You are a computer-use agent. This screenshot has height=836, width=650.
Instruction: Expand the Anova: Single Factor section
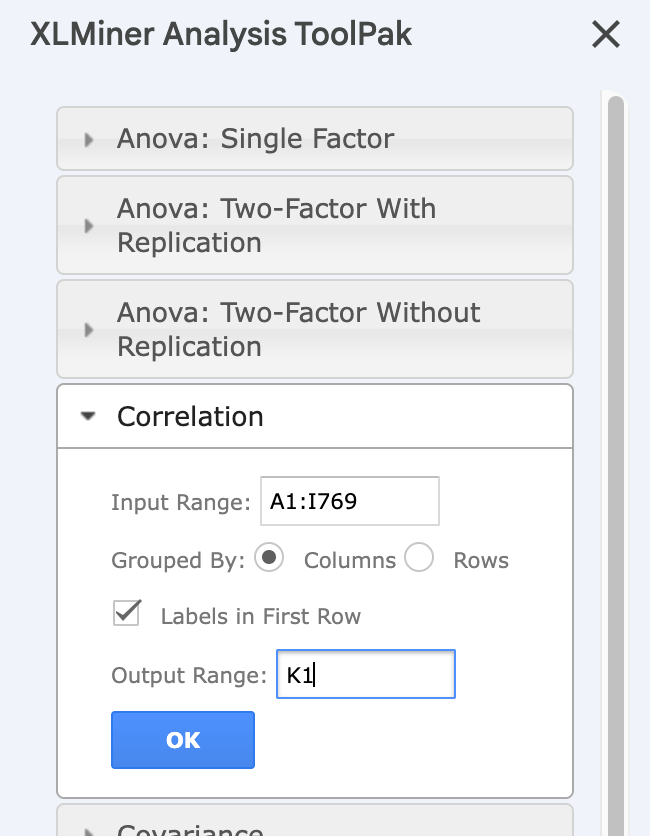[x=315, y=139]
